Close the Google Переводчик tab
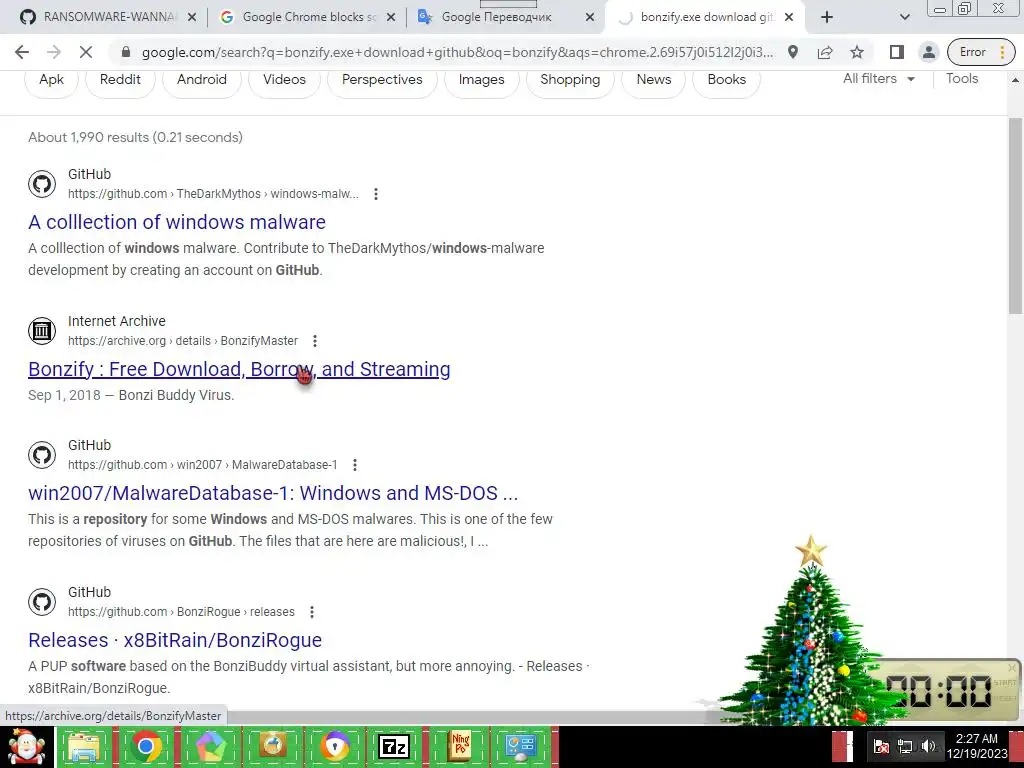The height and width of the screenshot is (768, 1024). coord(590,18)
